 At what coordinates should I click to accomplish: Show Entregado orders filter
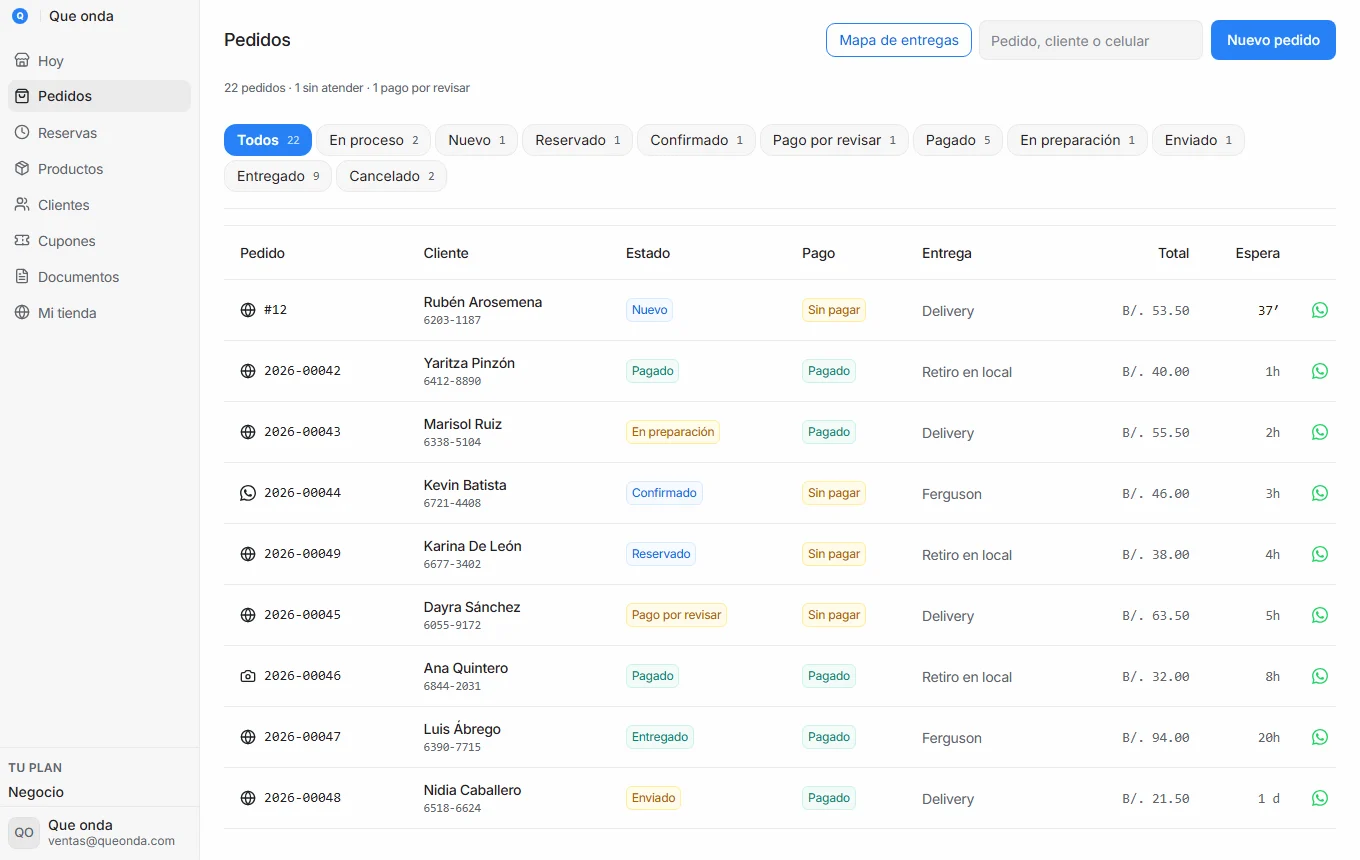(278, 176)
